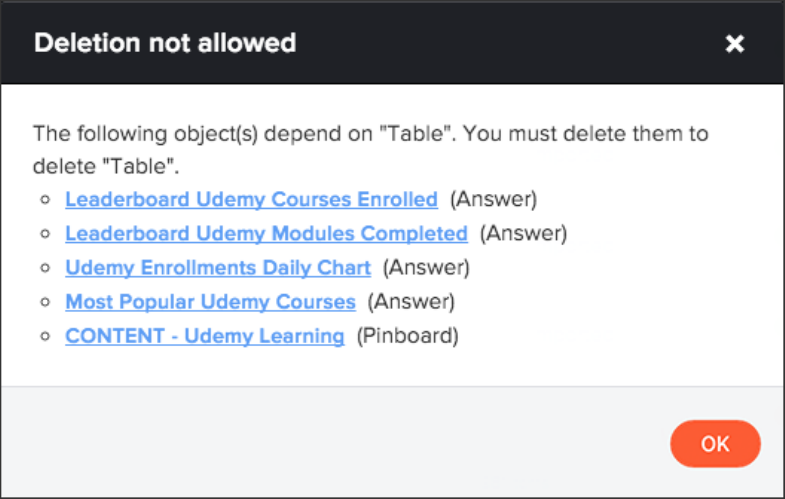785x499 pixels.
Task: Click bullet beside Most Popular Udemy Courses
Action: pos(45,302)
